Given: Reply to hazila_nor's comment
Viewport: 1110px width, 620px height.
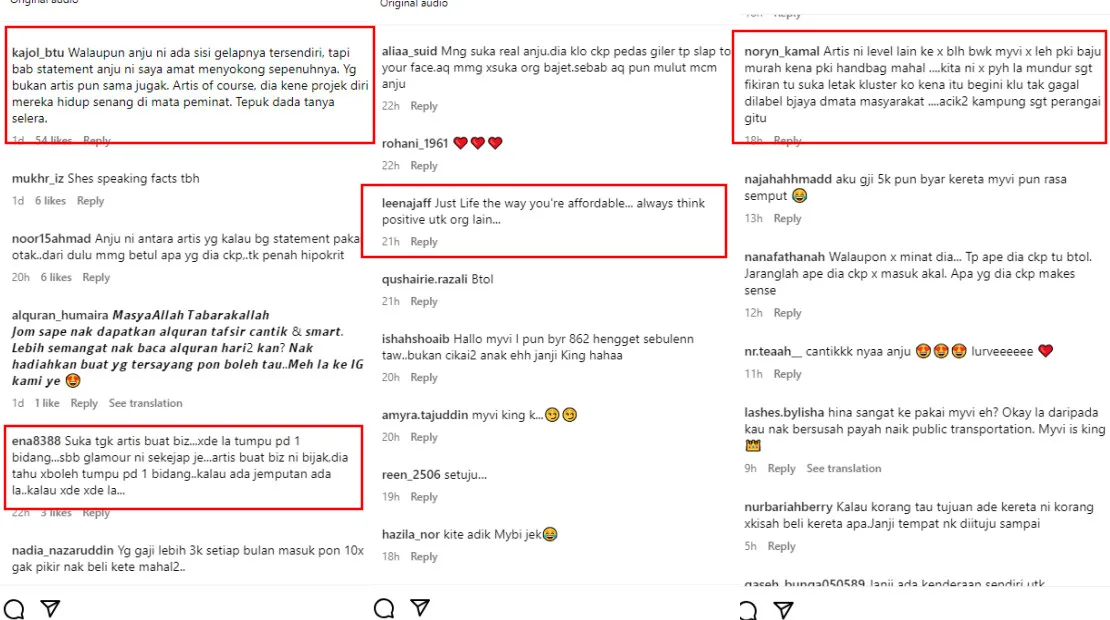Looking at the screenshot, I should point(424,557).
